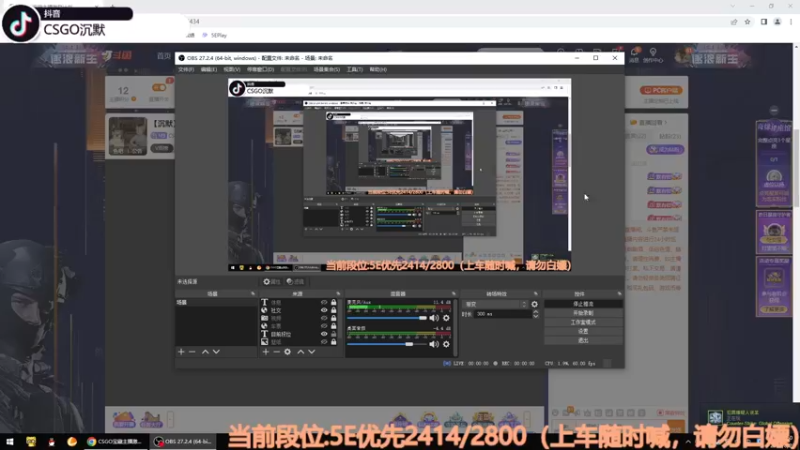Remove selected scene with minus icon
Viewport: 800px width, 450px height.
point(192,352)
